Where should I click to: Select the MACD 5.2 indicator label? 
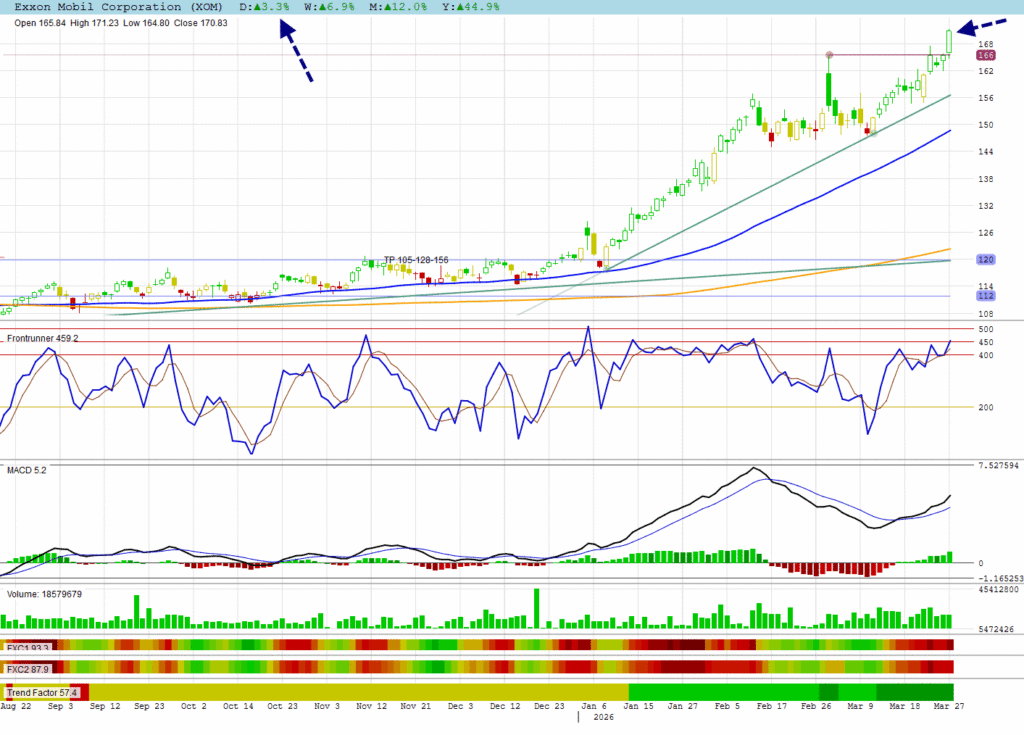(27, 469)
